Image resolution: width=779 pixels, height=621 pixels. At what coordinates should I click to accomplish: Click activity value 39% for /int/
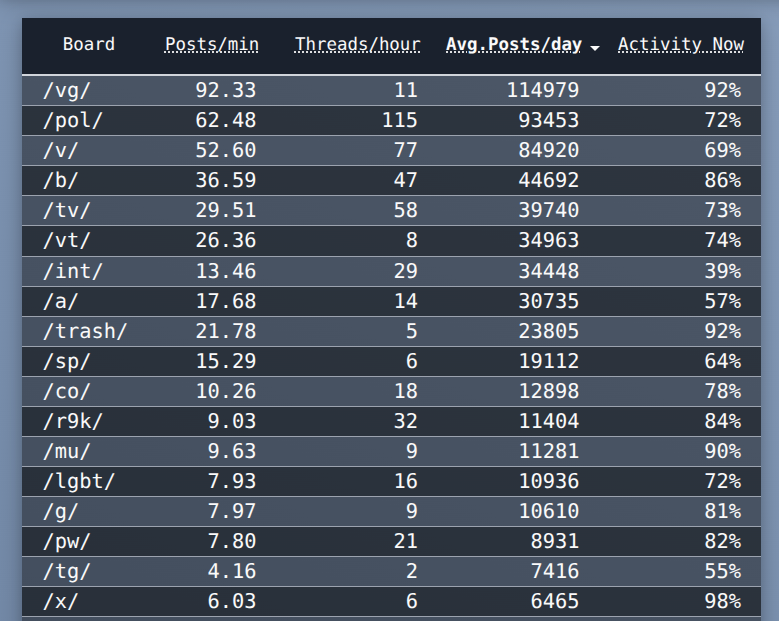pos(723,271)
